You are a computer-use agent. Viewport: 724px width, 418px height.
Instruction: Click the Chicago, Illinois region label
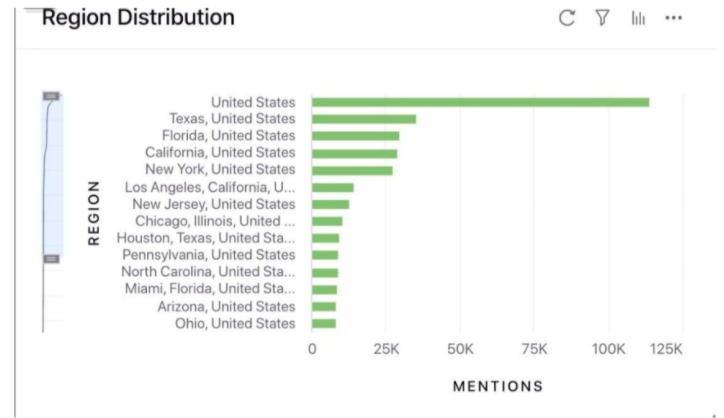[210, 221]
